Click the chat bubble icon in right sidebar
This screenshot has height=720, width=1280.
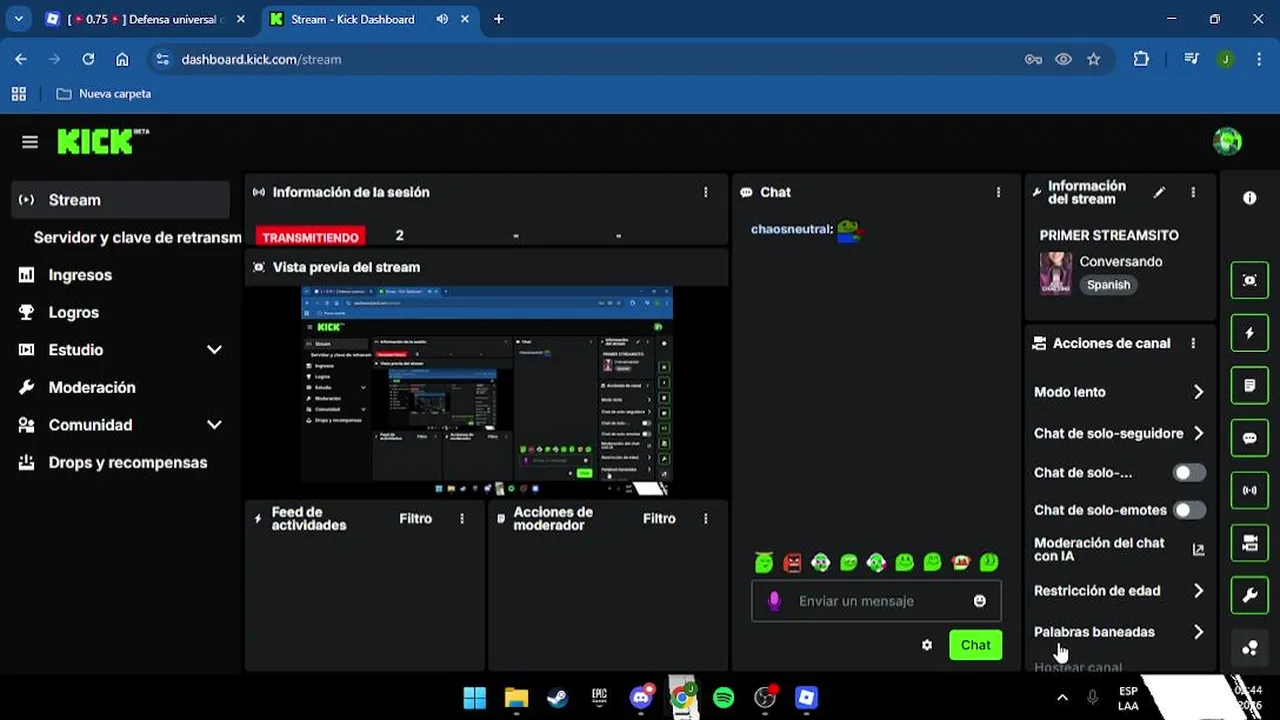point(1249,438)
